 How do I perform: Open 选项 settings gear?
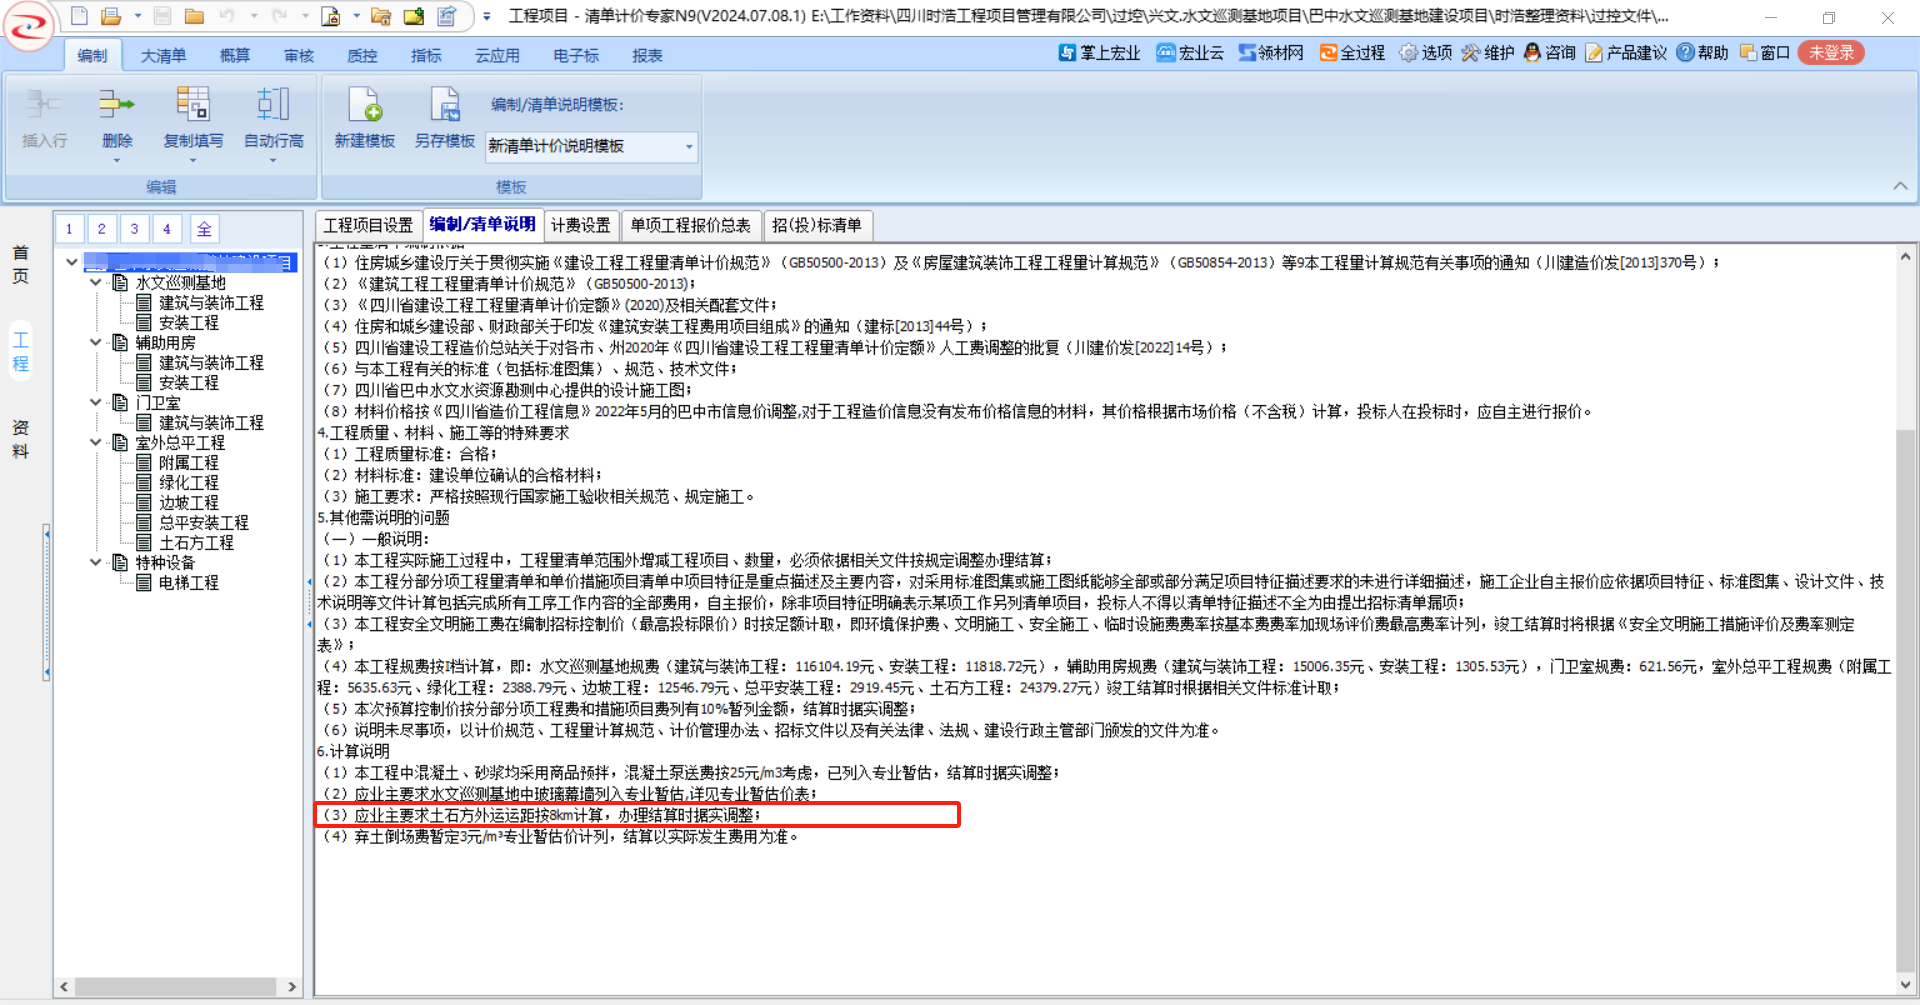(1425, 53)
